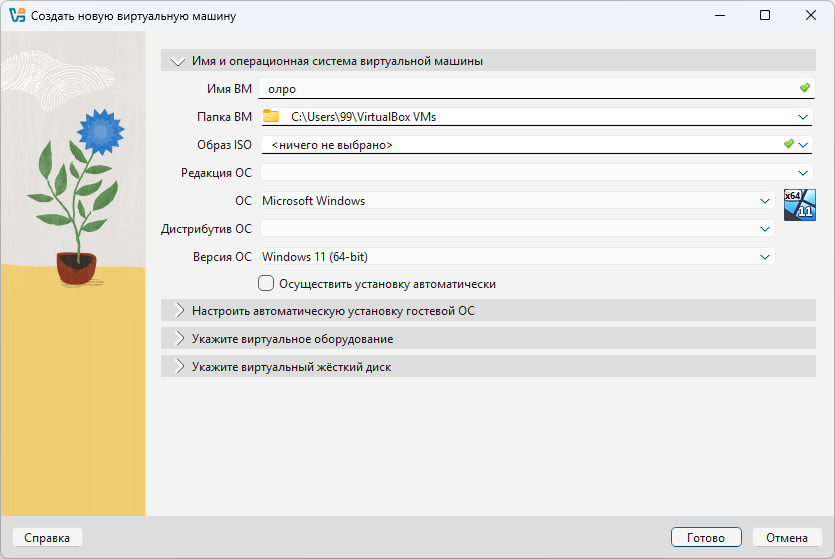This screenshot has height=559, width=835.
Task: Click the Имя ВМ text field
Action: click(x=520, y=89)
